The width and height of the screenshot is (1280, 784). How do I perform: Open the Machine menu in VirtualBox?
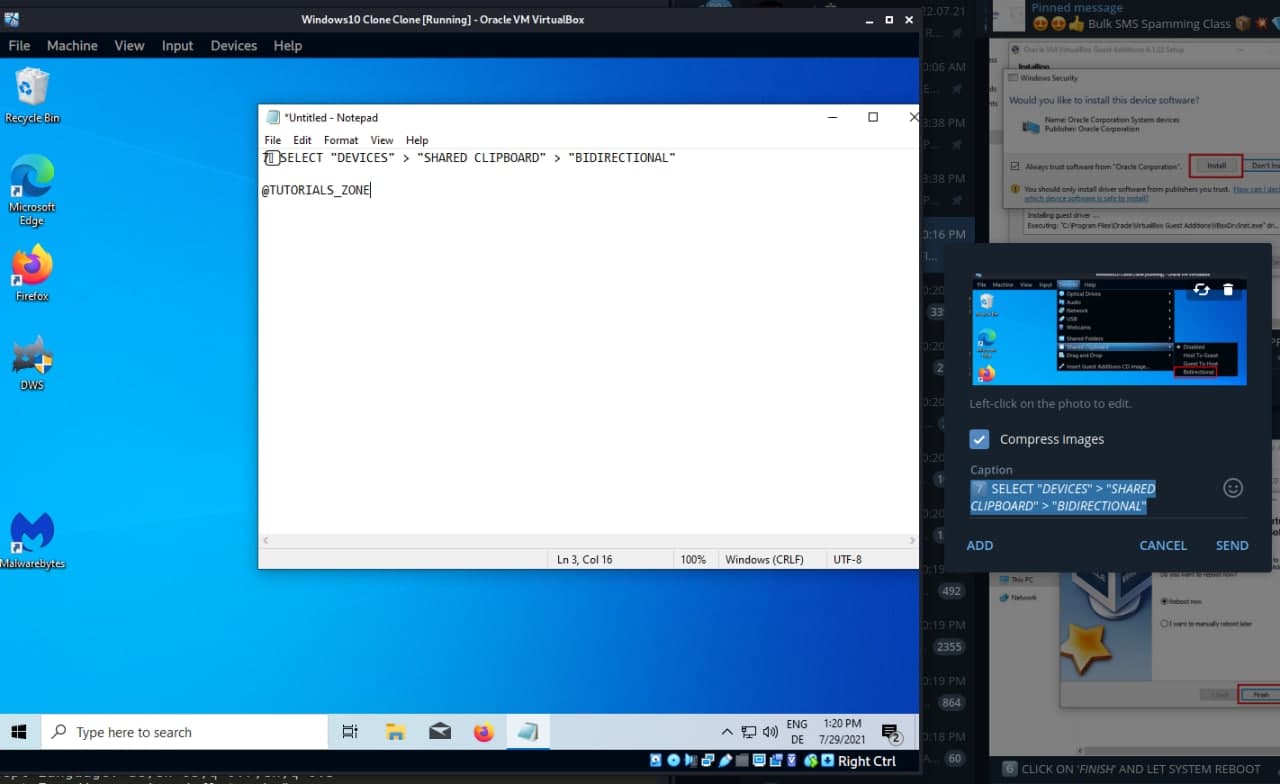coord(72,46)
